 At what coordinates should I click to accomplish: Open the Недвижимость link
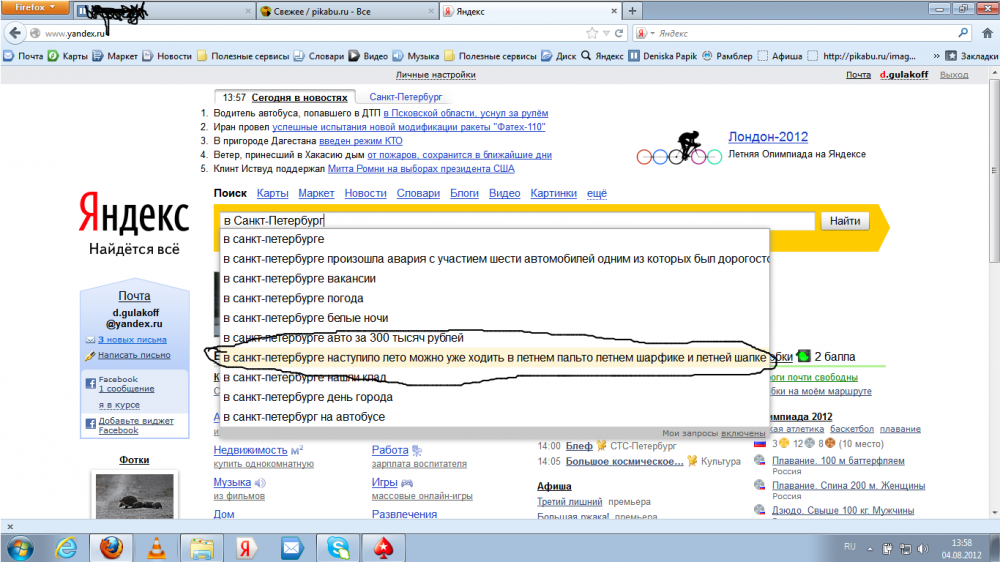[251, 450]
